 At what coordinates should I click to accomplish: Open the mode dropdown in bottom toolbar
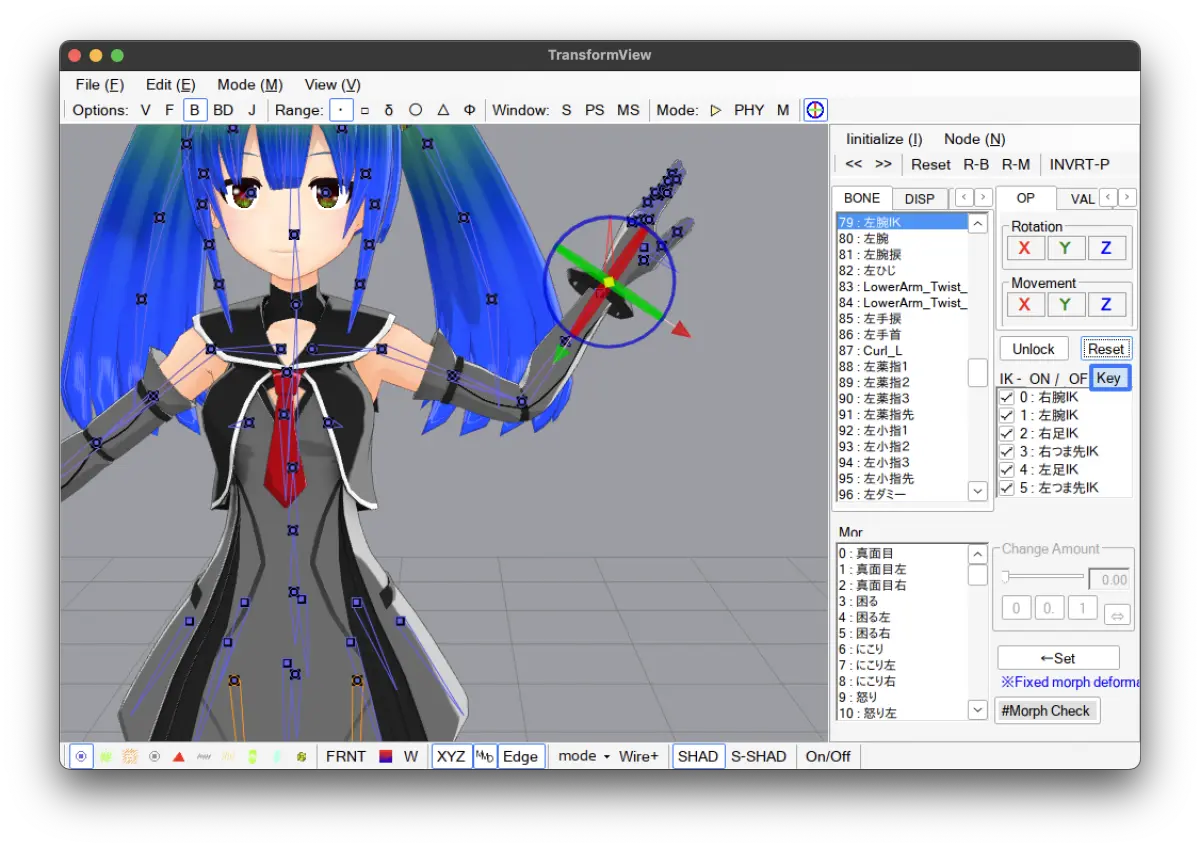tap(584, 756)
